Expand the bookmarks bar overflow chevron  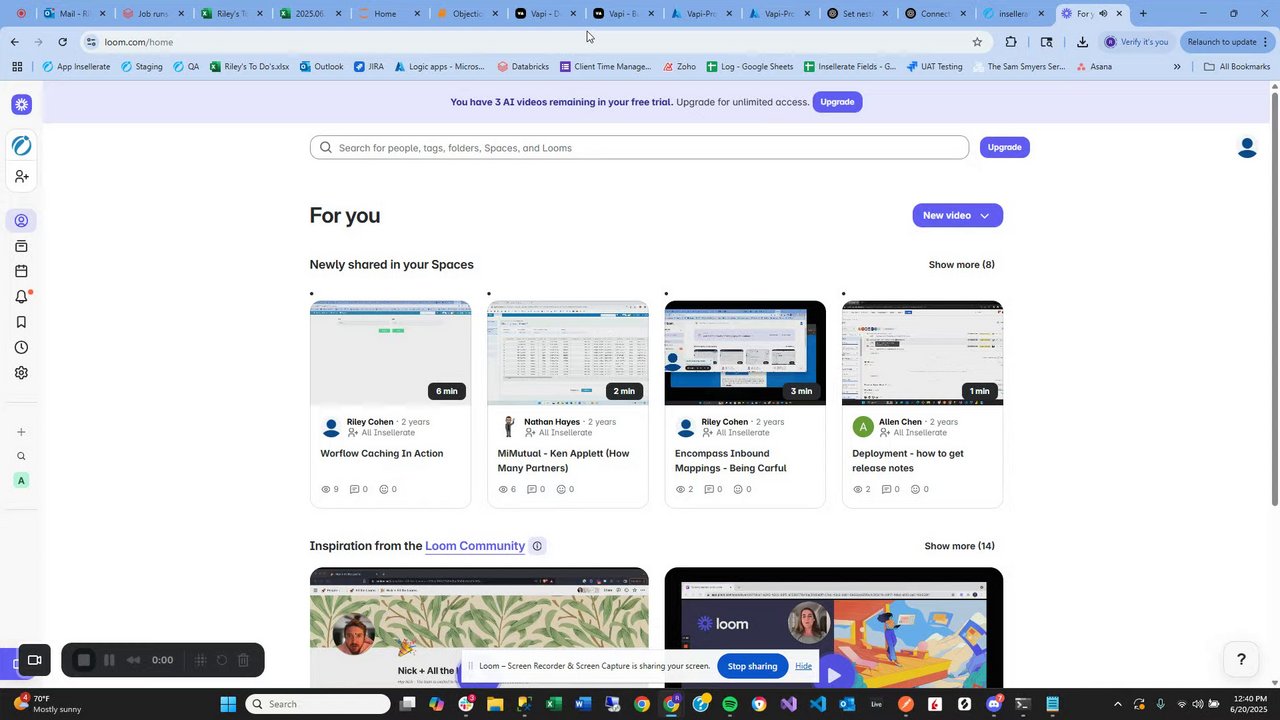click(1177, 67)
